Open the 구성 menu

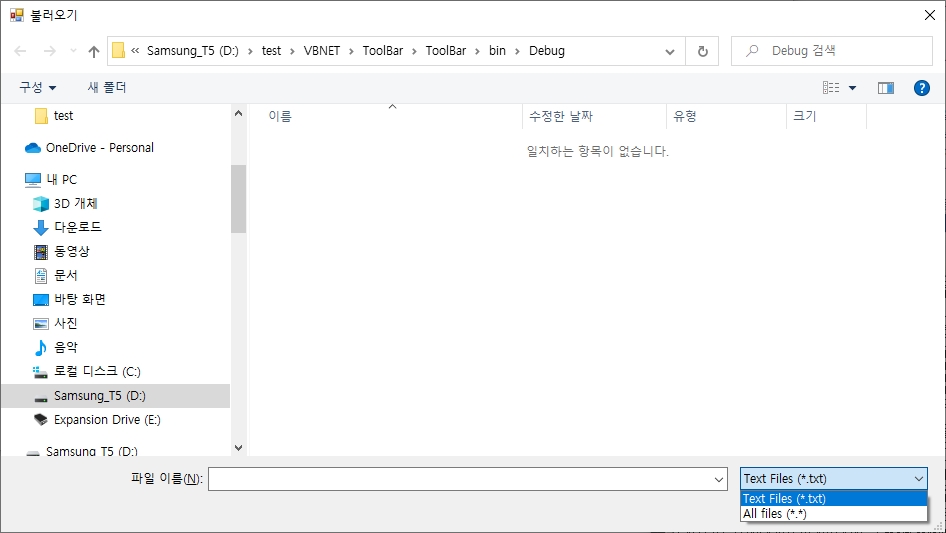(37, 88)
